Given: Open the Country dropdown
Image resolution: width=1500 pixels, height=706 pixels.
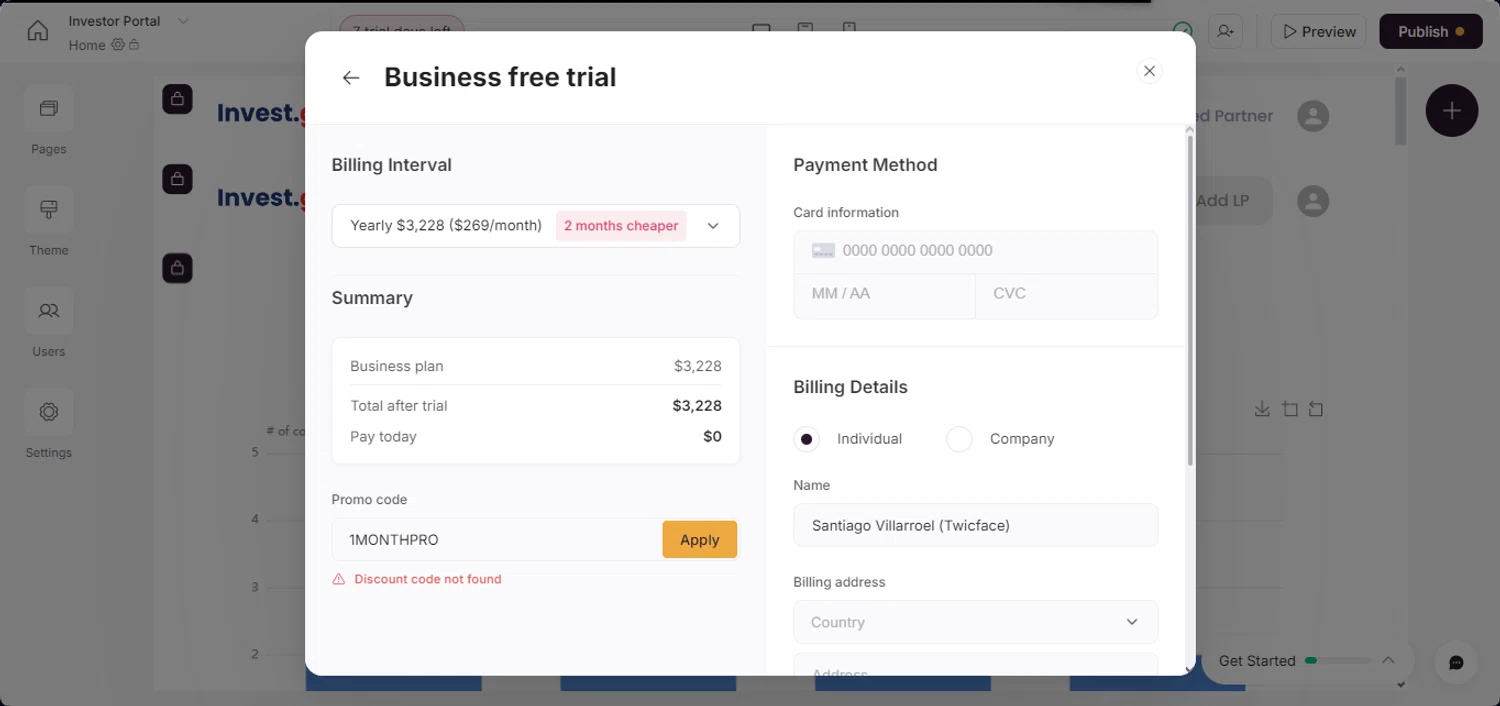Looking at the screenshot, I should 976,622.
